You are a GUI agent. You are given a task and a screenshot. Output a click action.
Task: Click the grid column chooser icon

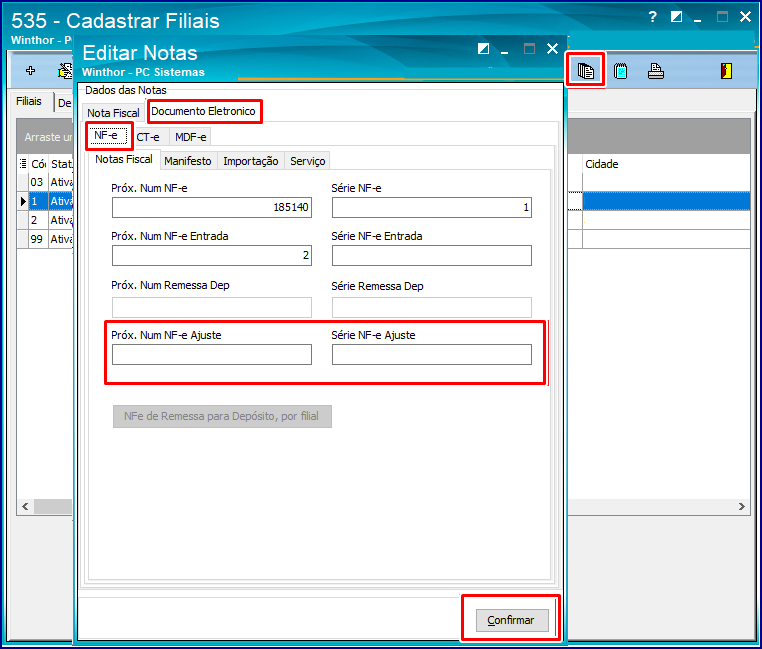point(23,163)
